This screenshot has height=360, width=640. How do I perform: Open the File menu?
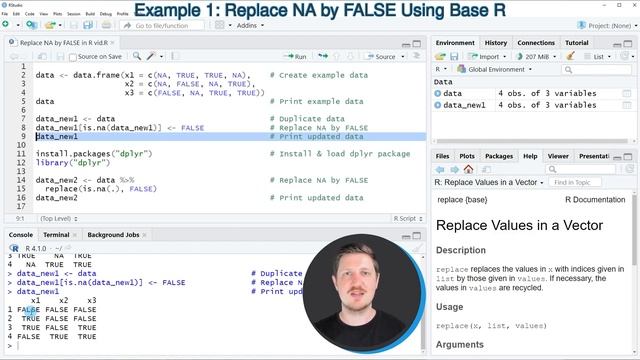(x=4, y=13)
